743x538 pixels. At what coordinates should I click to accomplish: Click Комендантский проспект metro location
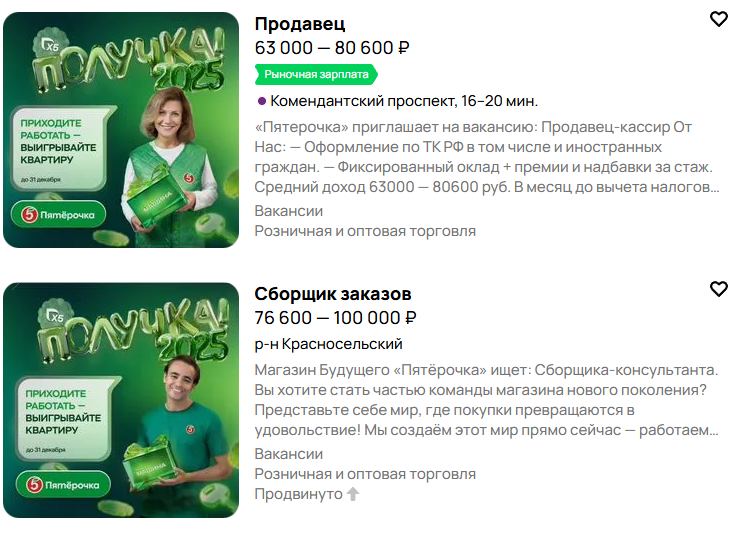(x=404, y=101)
